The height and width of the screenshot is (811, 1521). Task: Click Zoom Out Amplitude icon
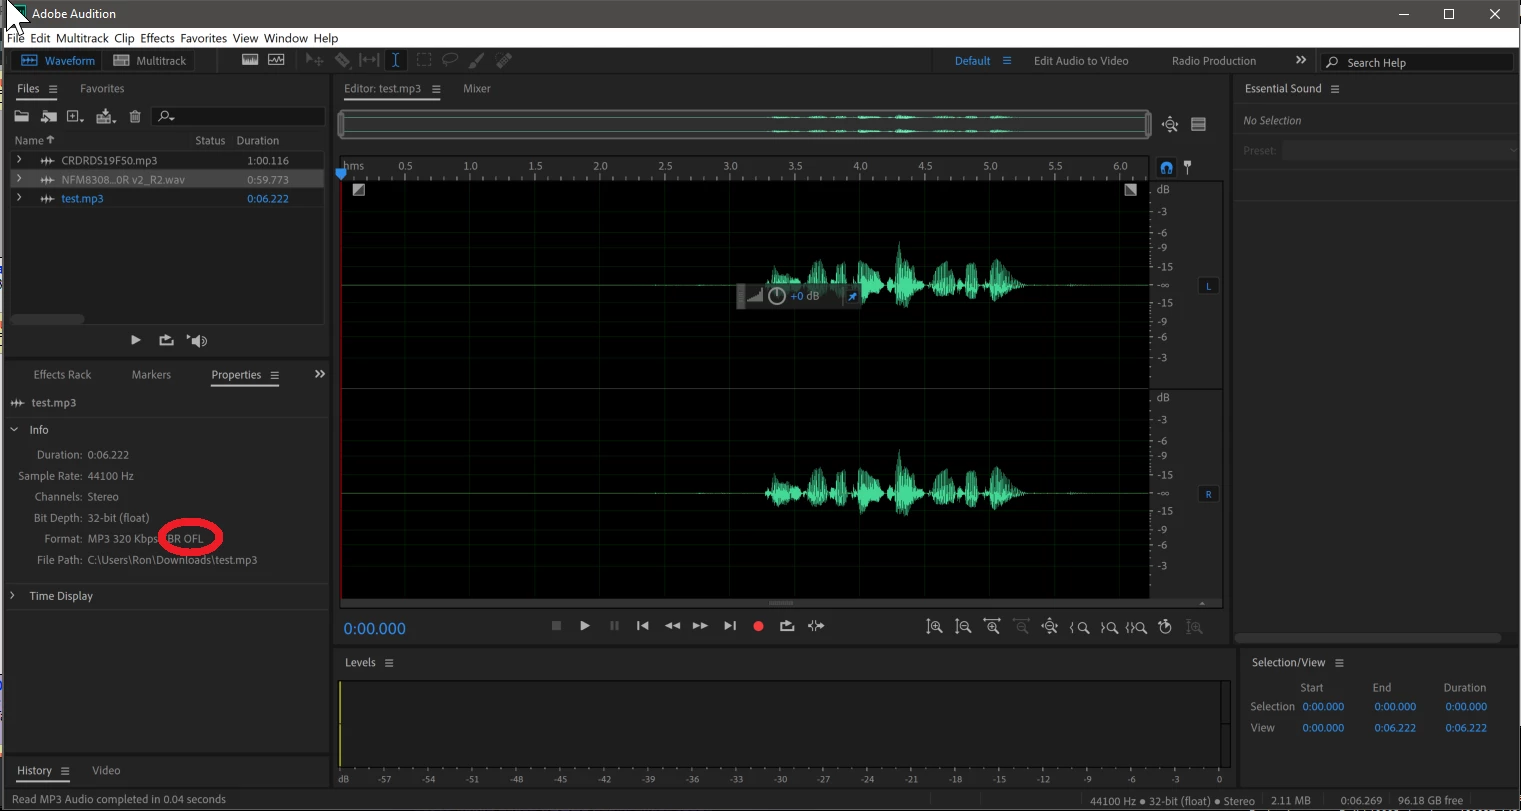click(963, 627)
